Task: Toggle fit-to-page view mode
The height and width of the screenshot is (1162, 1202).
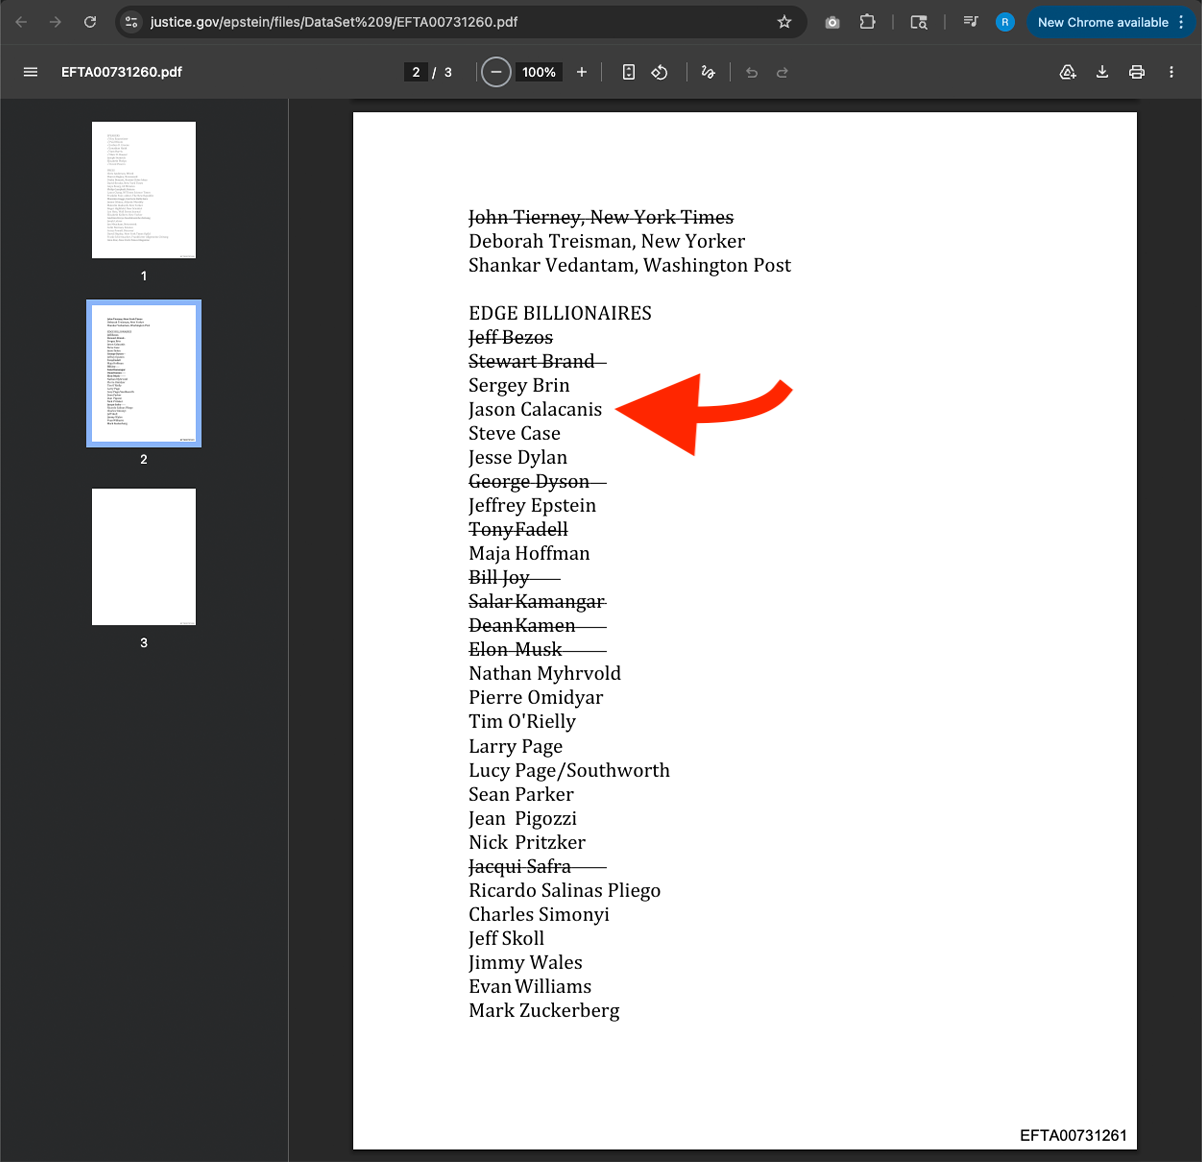Action: (x=629, y=71)
